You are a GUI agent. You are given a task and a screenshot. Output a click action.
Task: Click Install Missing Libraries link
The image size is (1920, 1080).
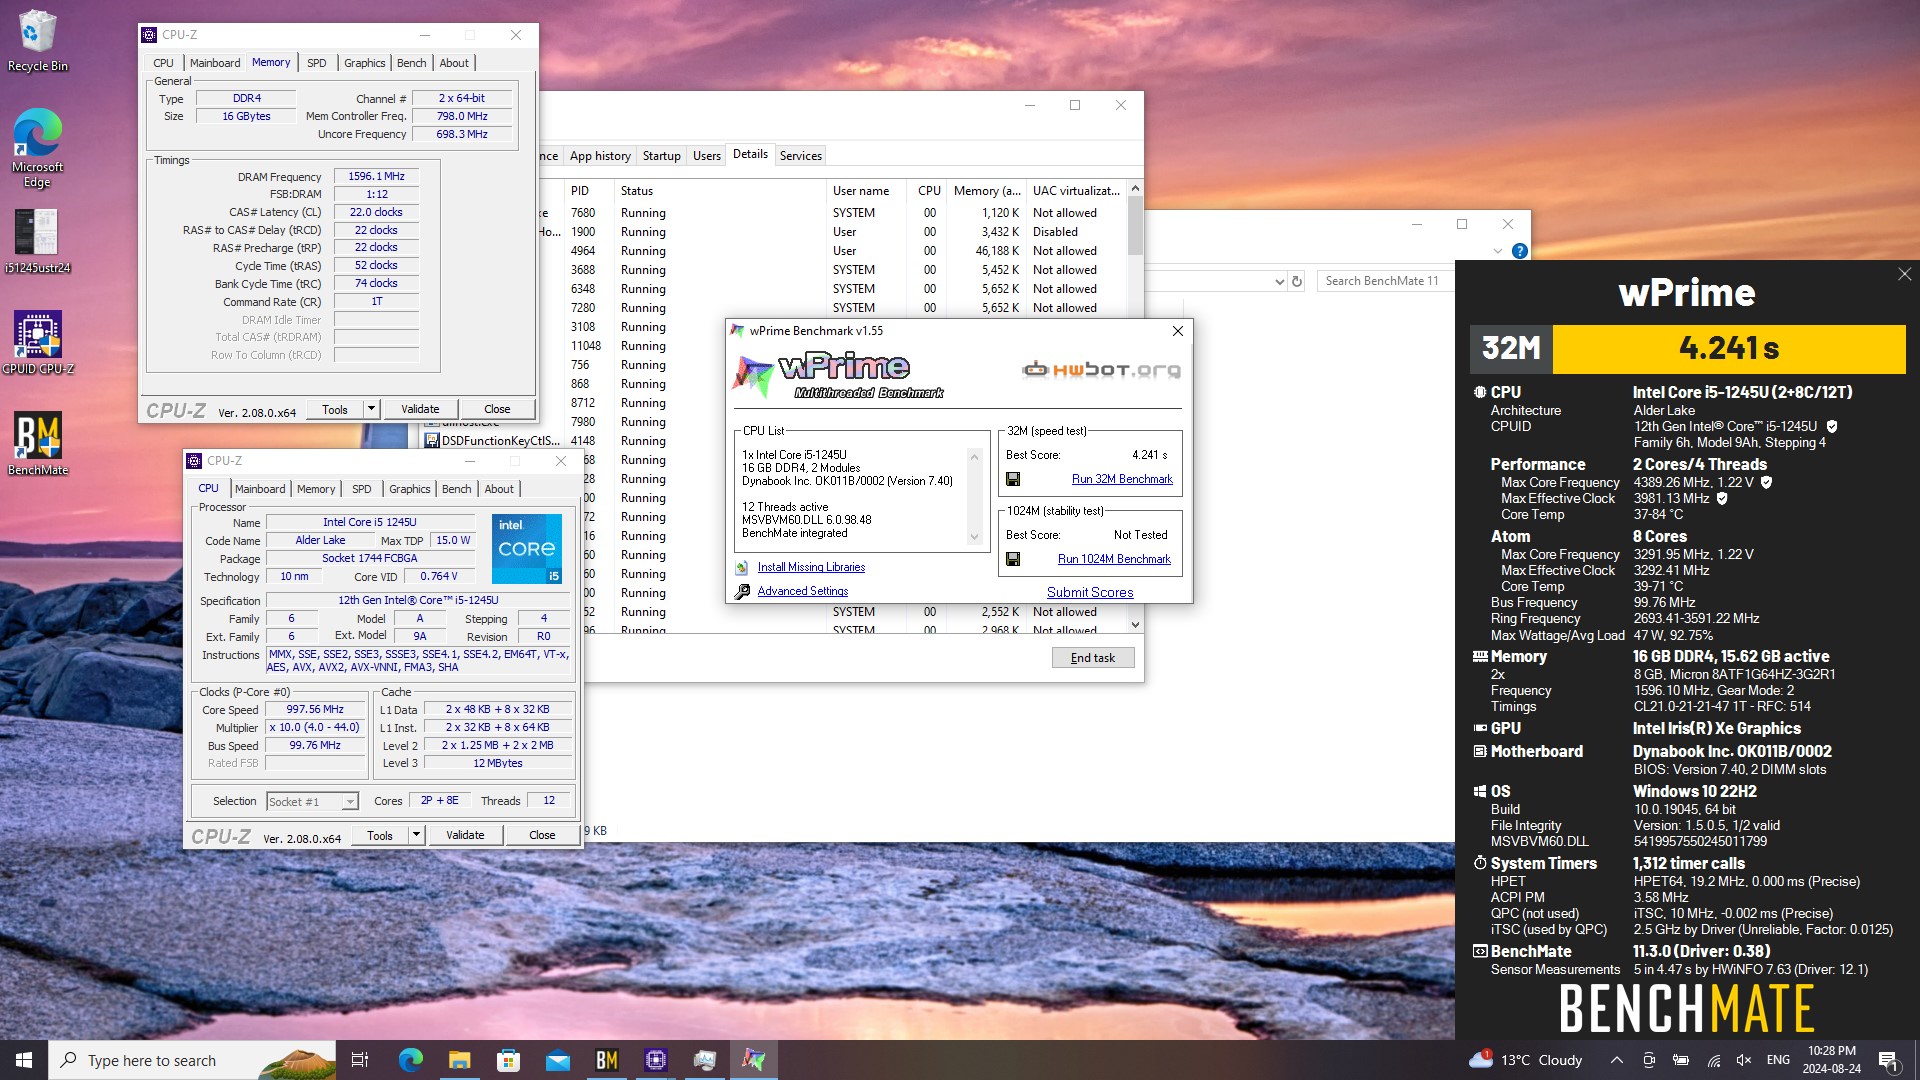tap(811, 567)
